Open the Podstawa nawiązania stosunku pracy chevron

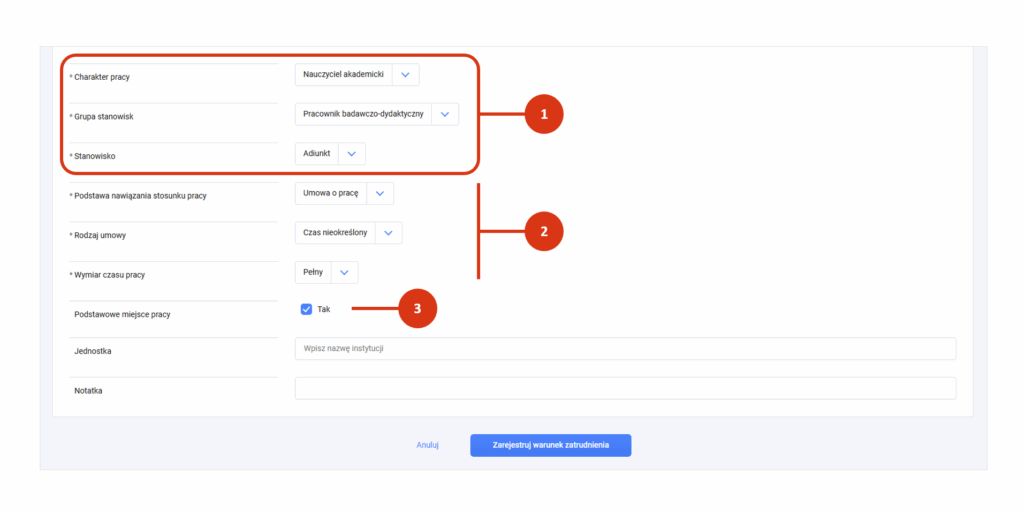tap(379, 194)
